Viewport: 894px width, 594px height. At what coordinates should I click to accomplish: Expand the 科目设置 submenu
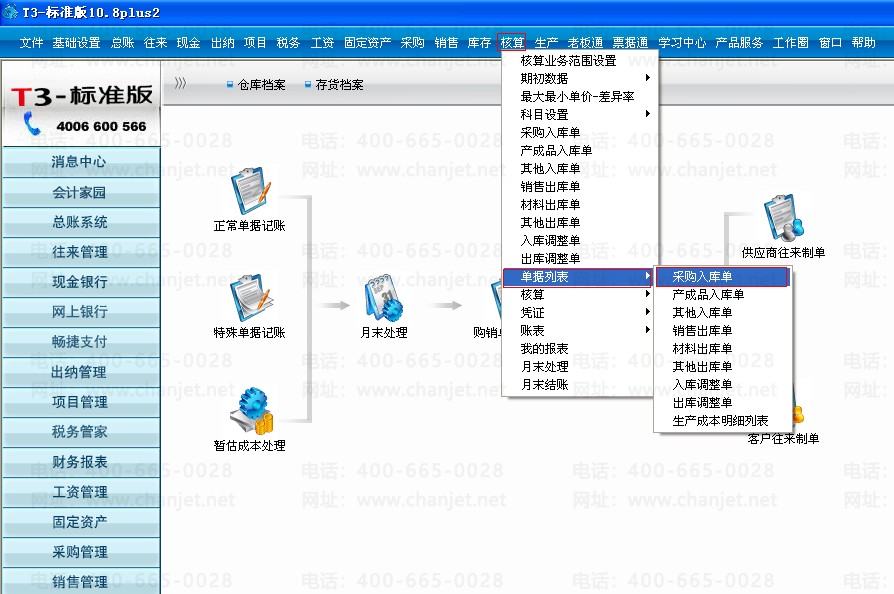(580, 114)
